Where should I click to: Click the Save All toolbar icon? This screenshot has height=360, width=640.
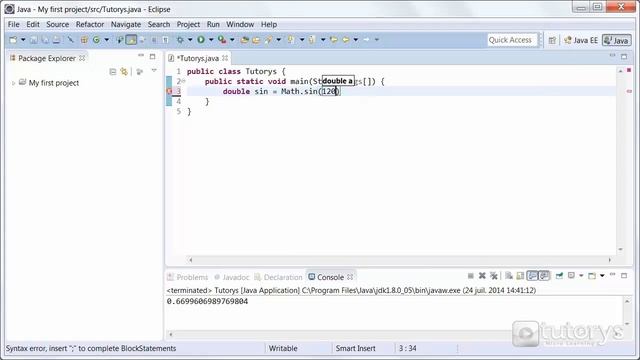(x=45, y=40)
